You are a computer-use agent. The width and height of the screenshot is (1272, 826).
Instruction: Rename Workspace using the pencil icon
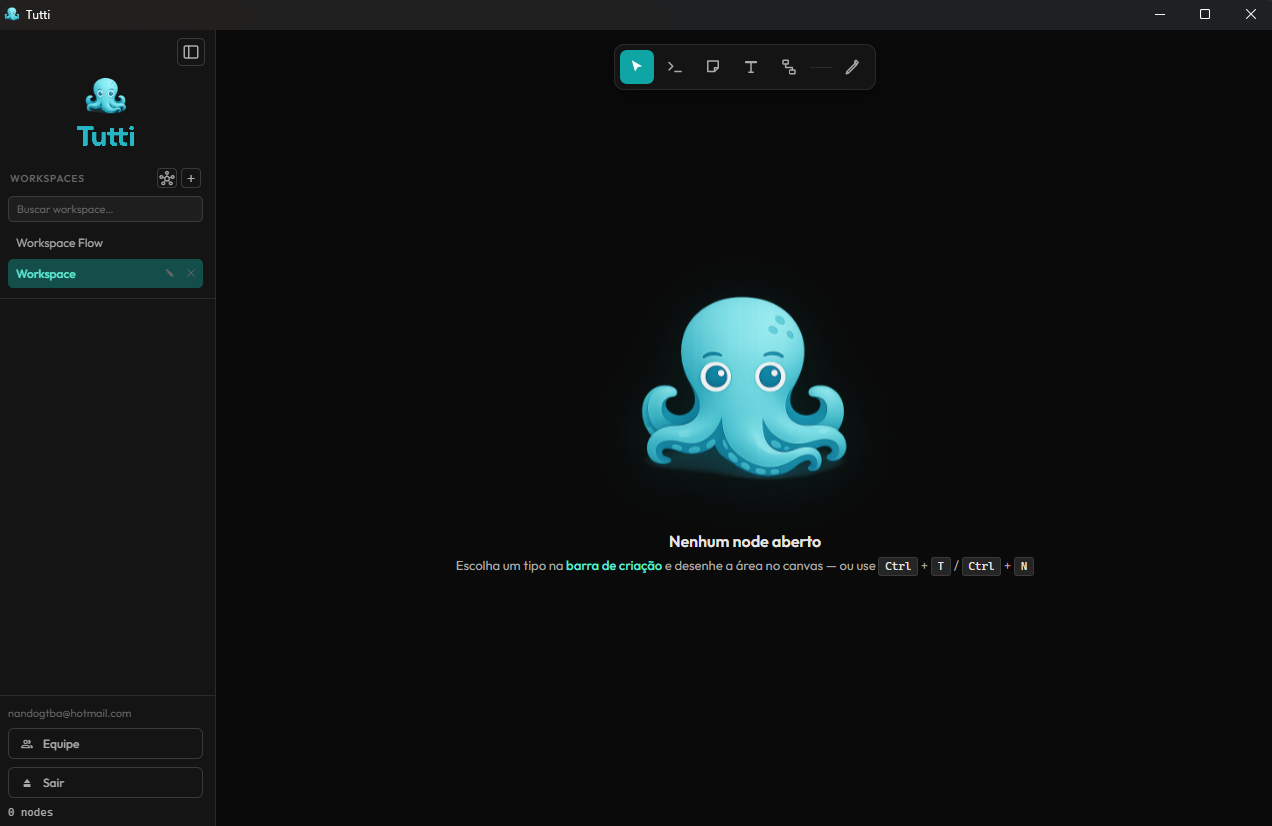pos(170,273)
